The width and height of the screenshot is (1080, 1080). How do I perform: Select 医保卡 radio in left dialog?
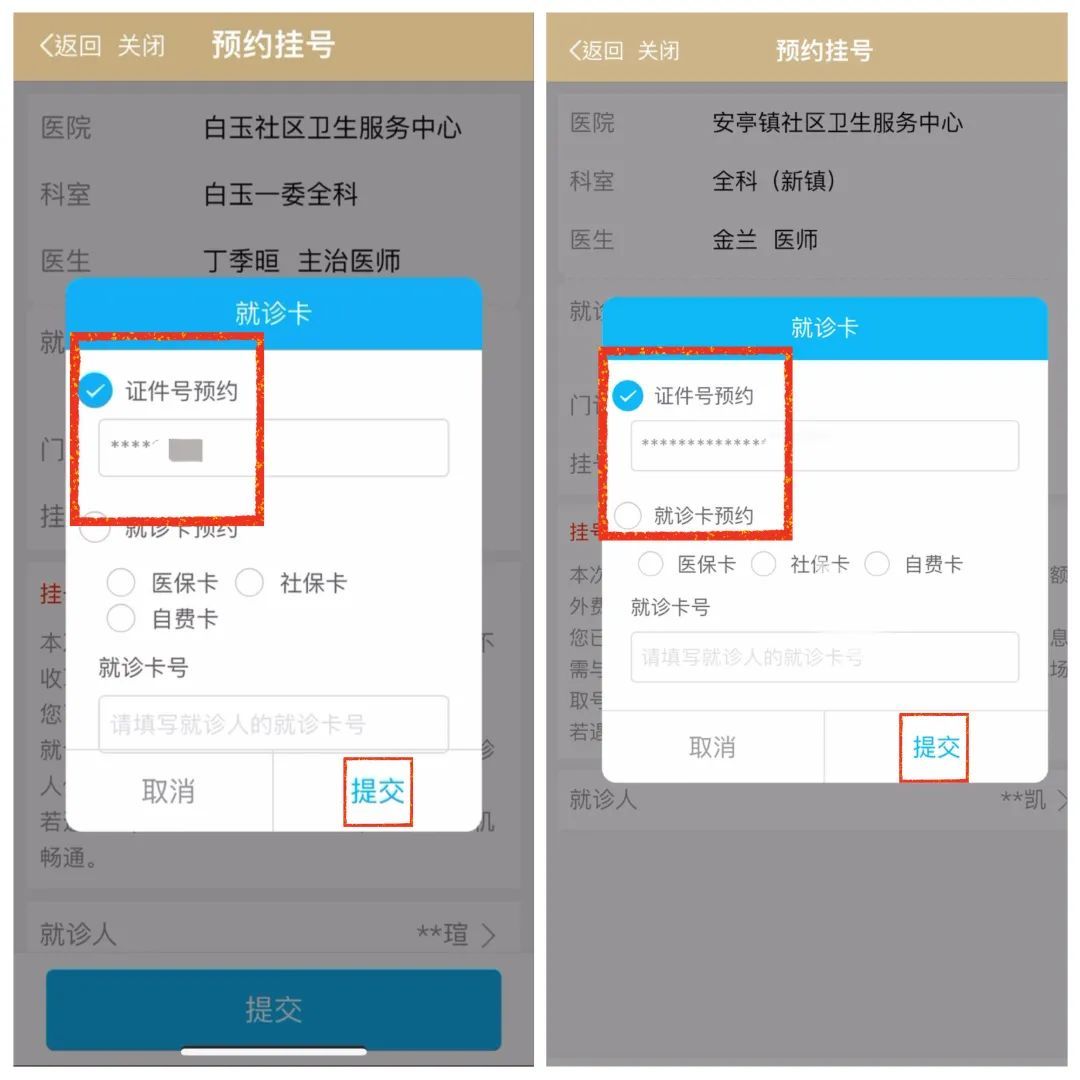tap(121, 582)
